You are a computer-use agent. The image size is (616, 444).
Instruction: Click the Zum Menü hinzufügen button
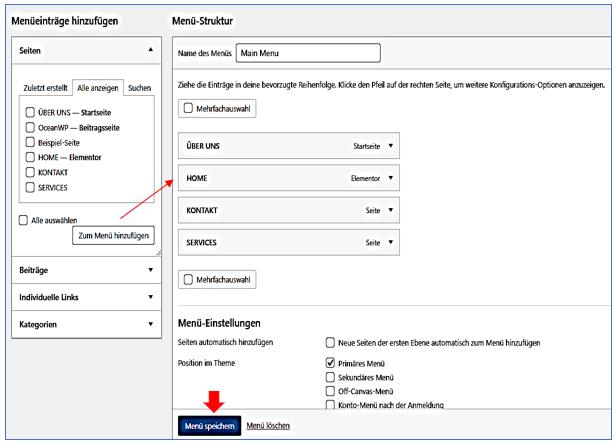click(x=112, y=236)
